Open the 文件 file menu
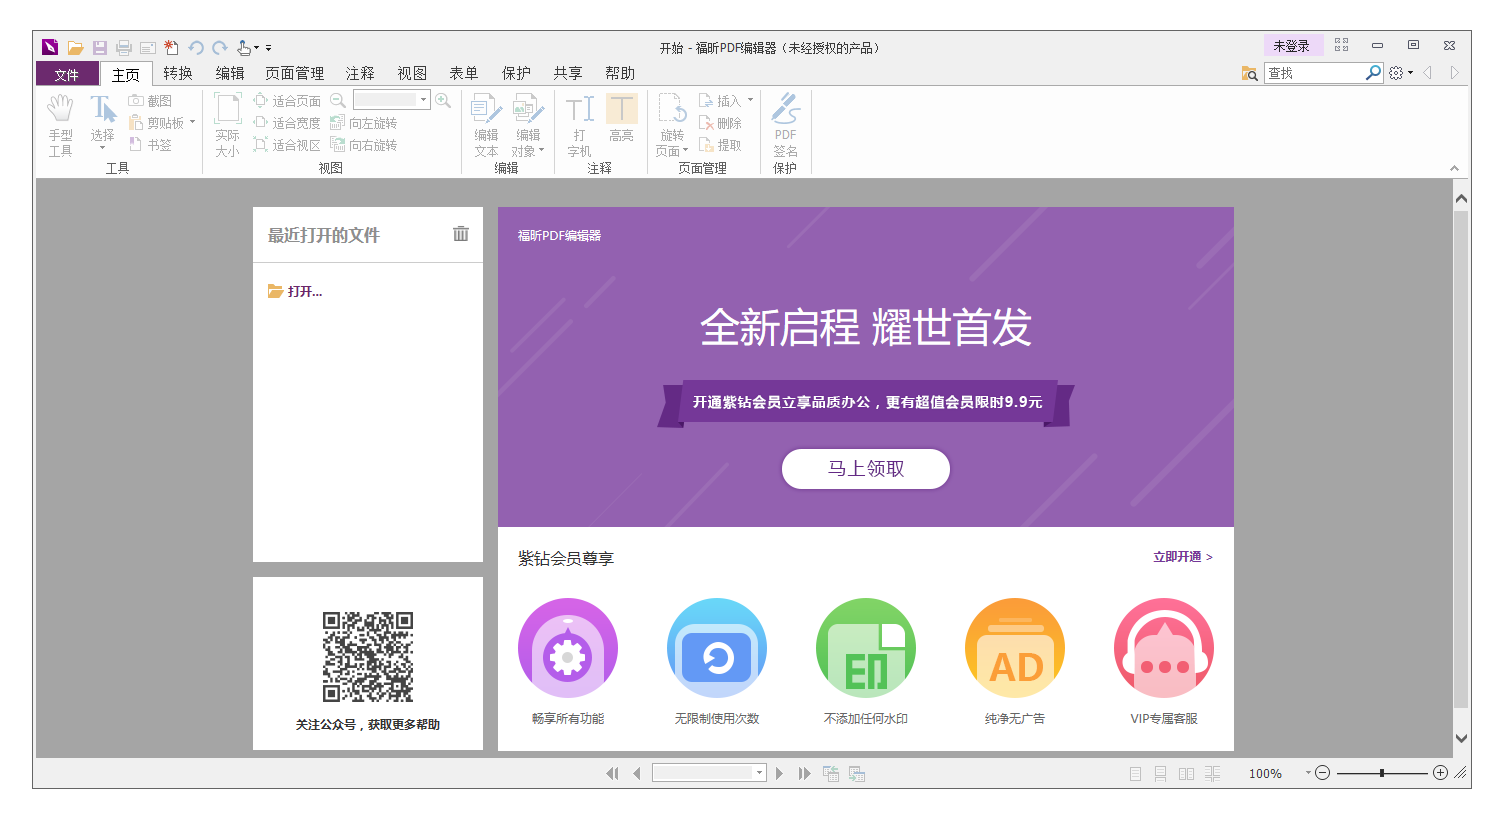Screen dimensions: 1510x835 pyautogui.click(x=67, y=74)
